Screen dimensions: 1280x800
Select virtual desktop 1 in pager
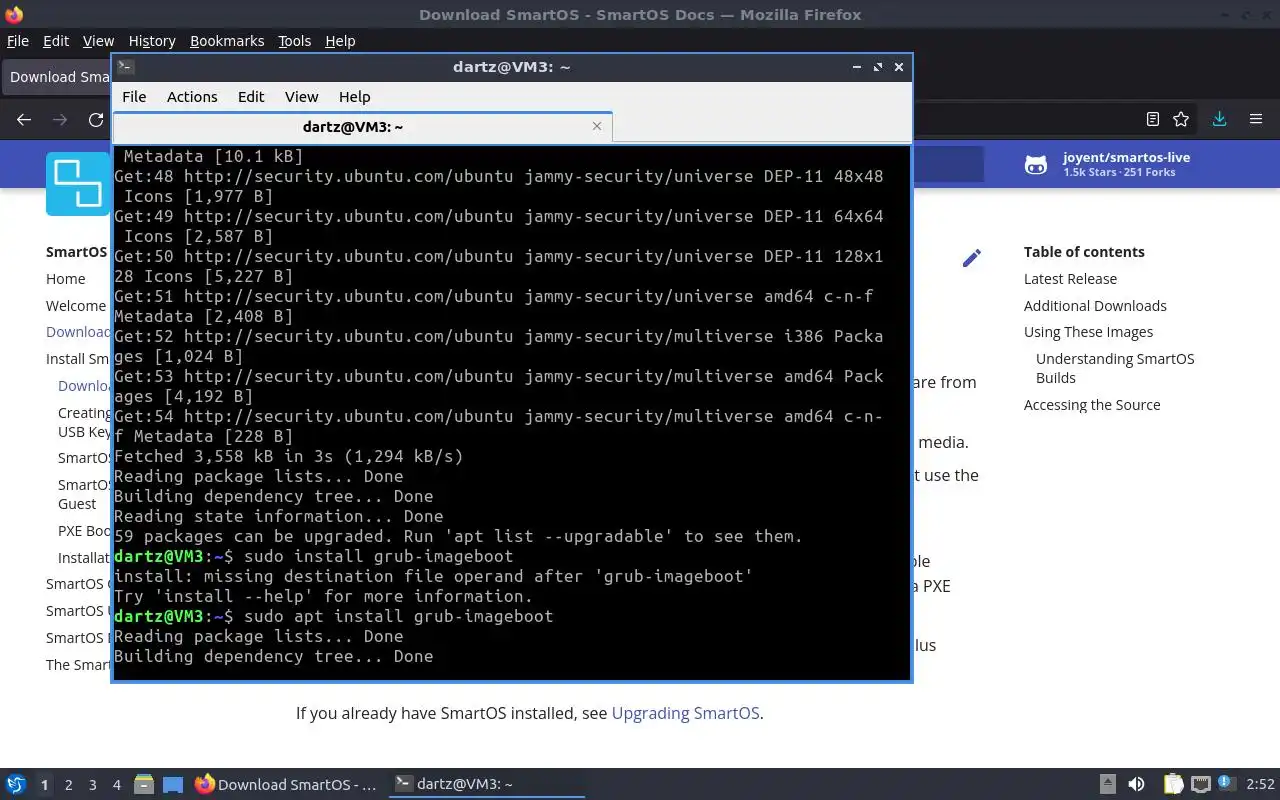45,785
